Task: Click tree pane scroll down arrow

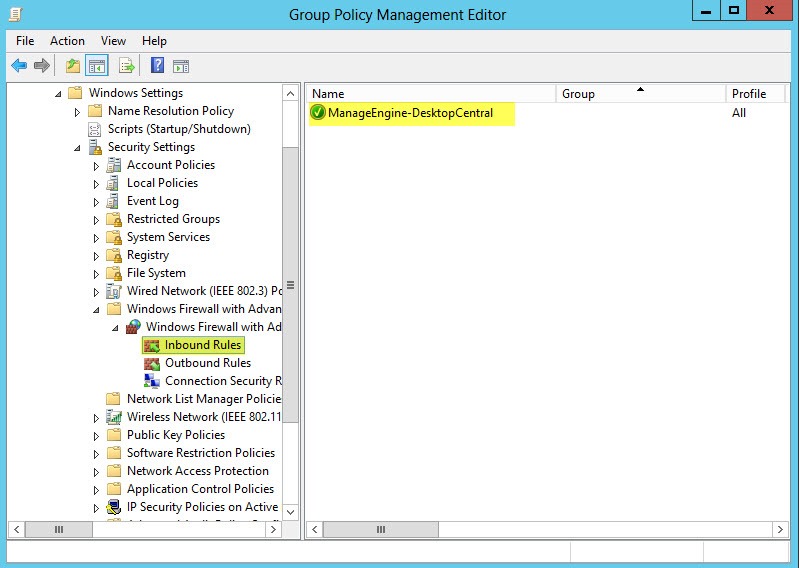Action: pyautogui.click(x=290, y=512)
